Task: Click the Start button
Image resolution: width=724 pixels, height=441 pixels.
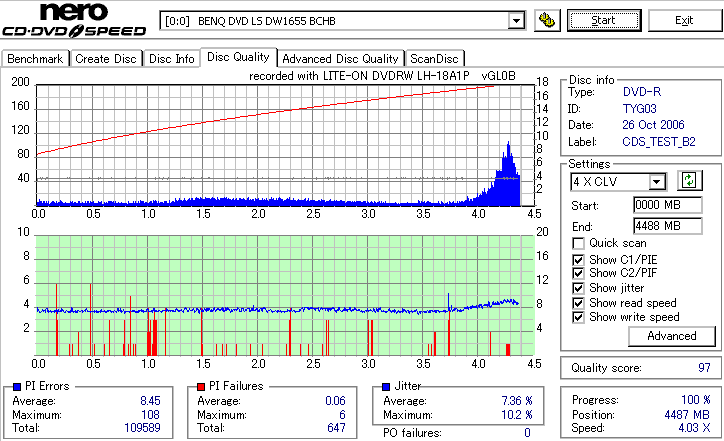Action: pyautogui.click(x=604, y=20)
